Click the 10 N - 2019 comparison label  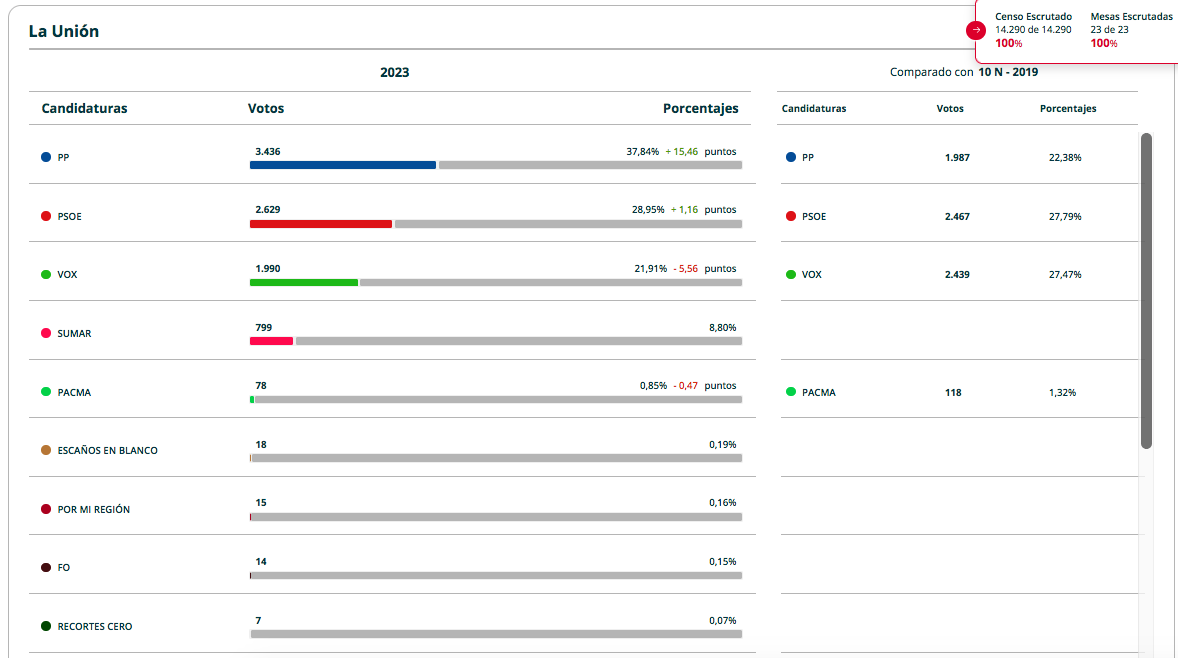click(1008, 72)
